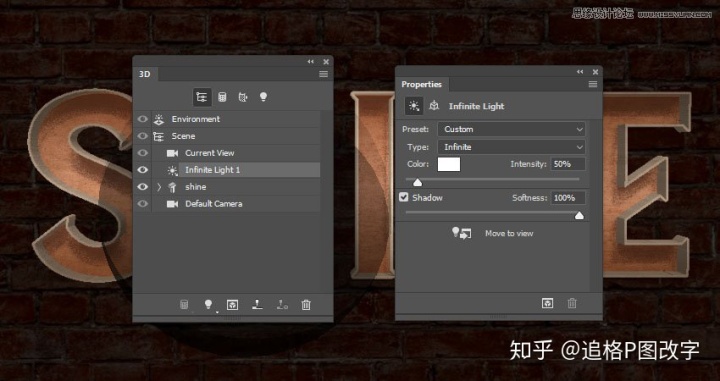Click the Infinite Light heading text
This screenshot has height=381, width=720.
[x=476, y=106]
